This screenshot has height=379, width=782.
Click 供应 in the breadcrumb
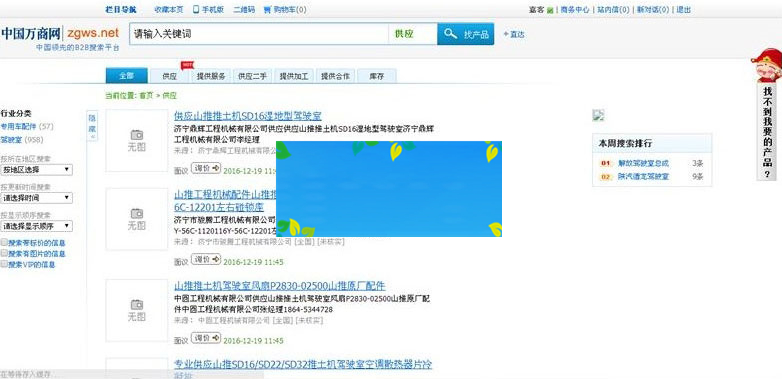point(170,96)
